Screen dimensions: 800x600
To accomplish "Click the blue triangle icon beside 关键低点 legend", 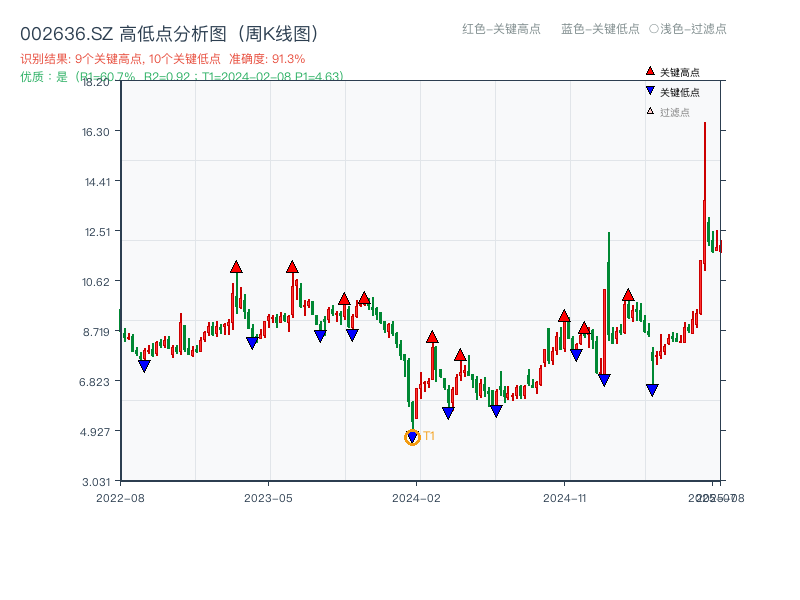I will click(x=650, y=91).
